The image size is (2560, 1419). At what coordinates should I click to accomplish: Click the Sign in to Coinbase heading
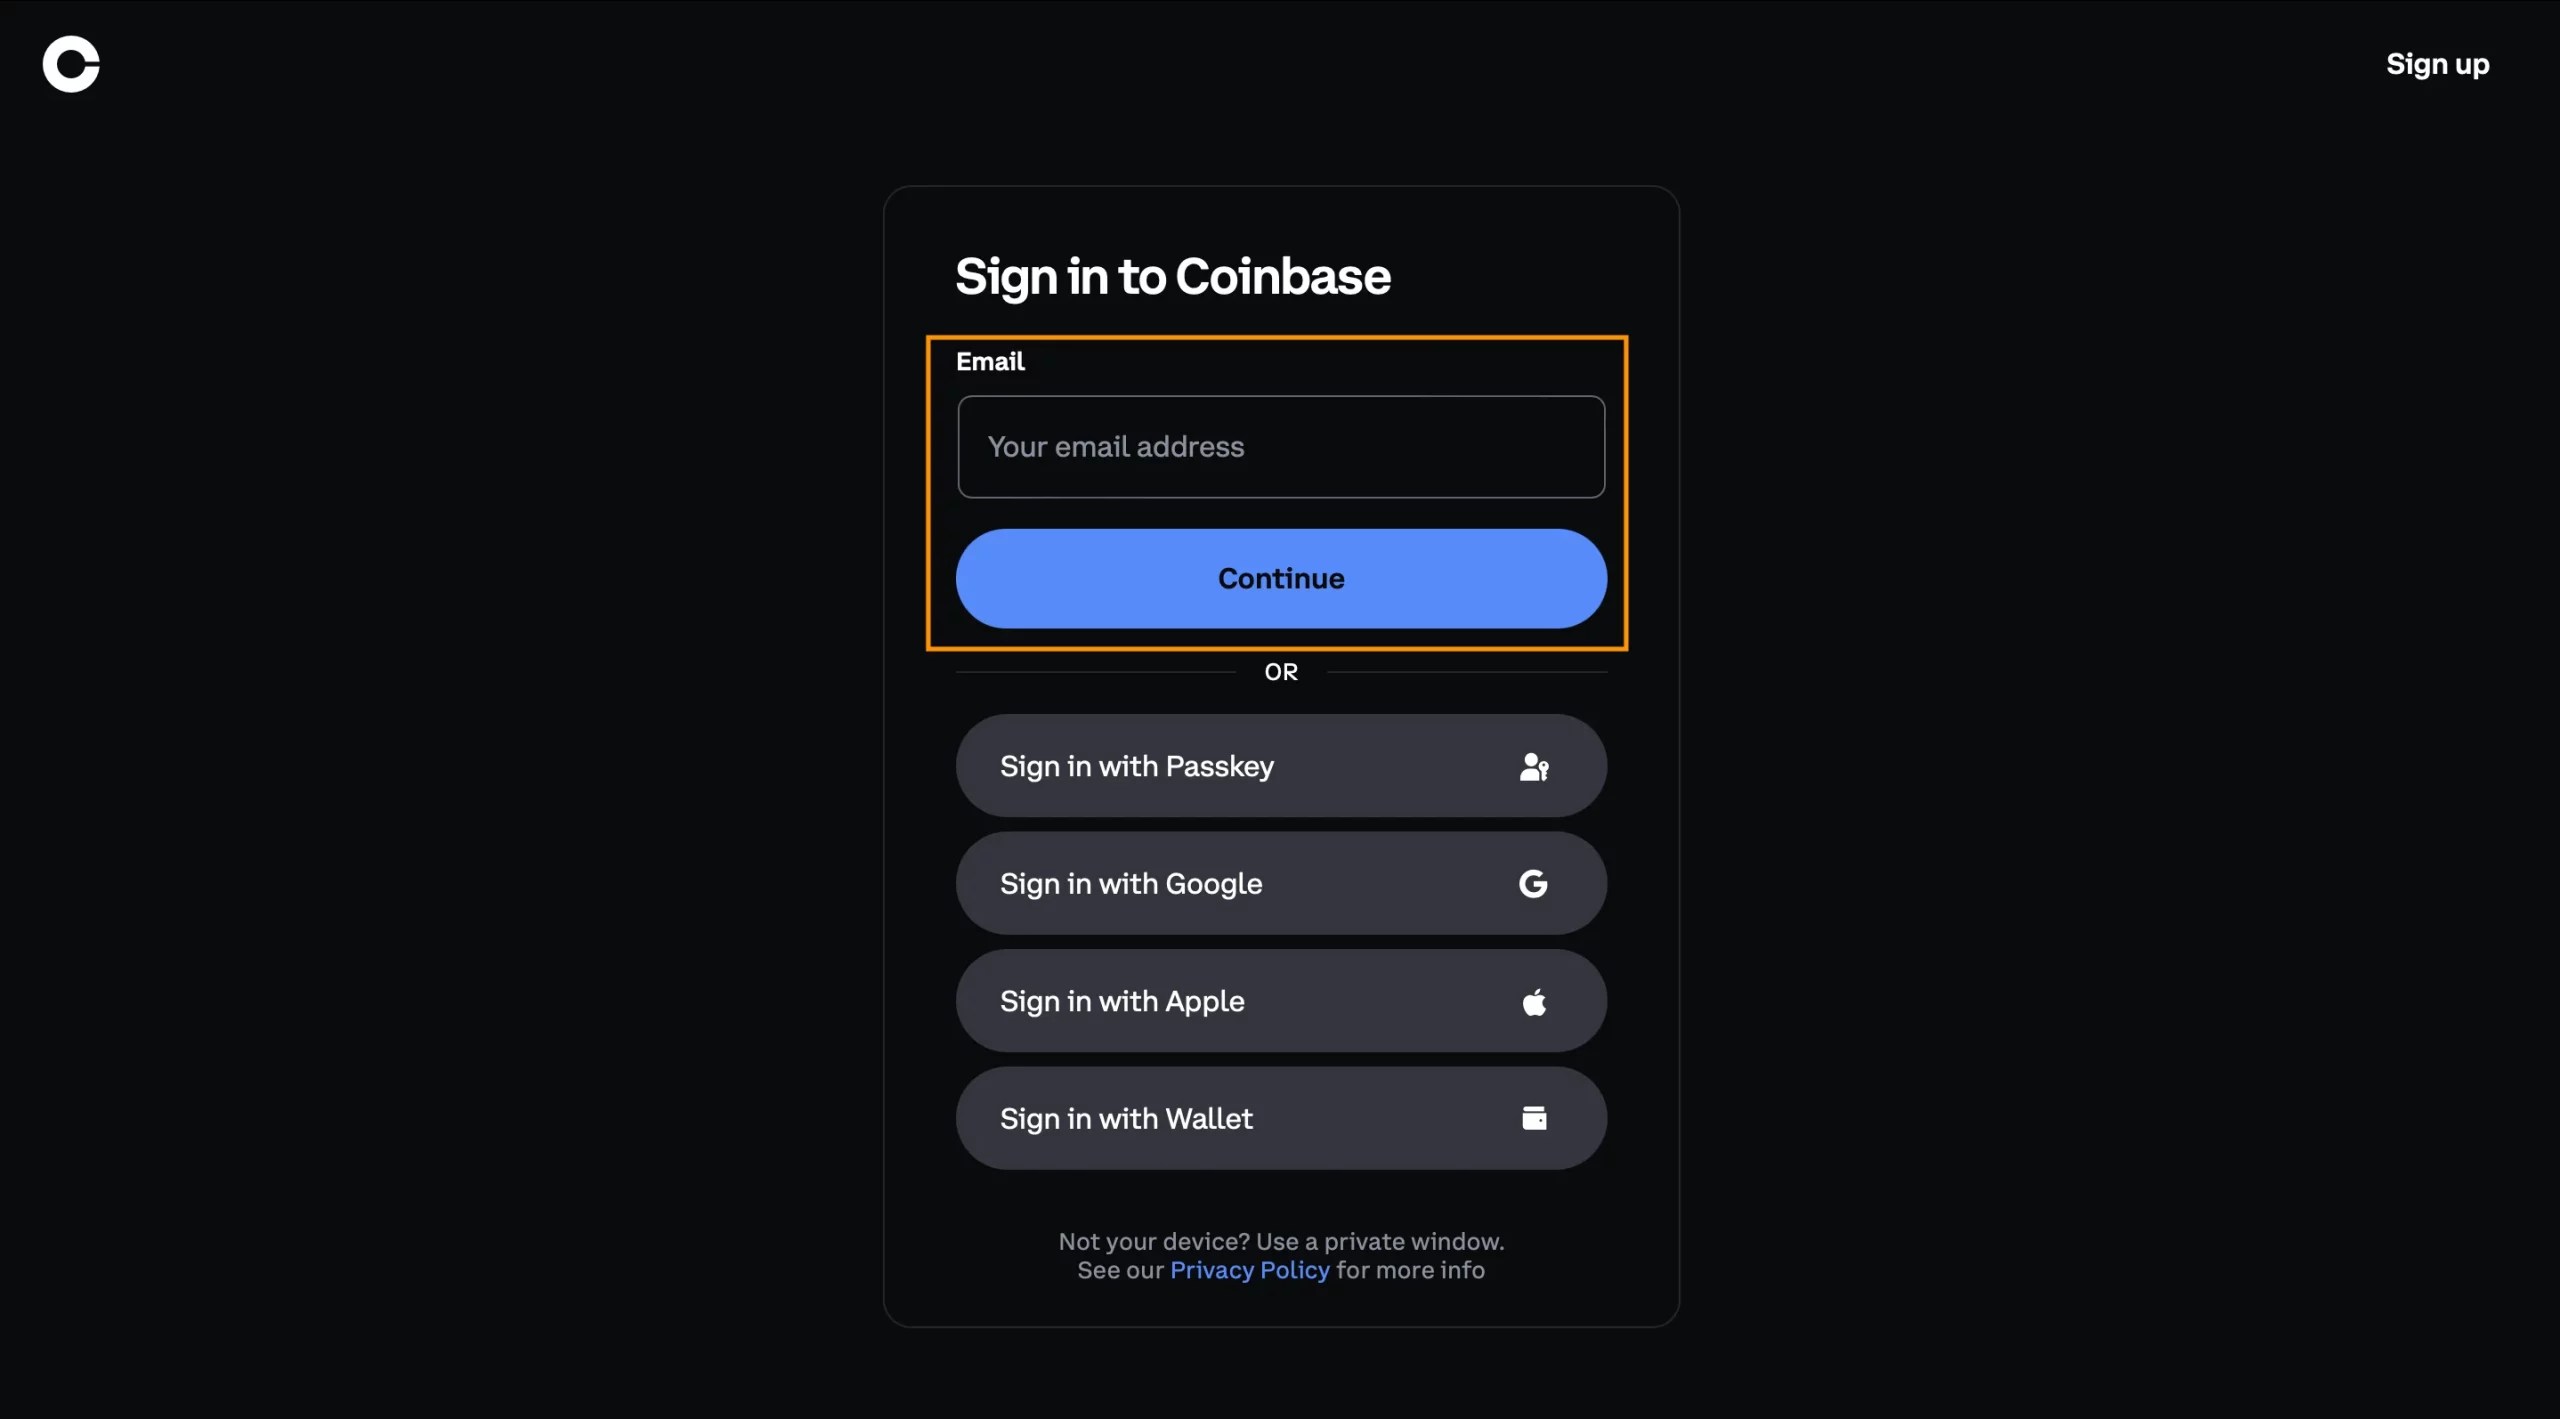(1173, 277)
